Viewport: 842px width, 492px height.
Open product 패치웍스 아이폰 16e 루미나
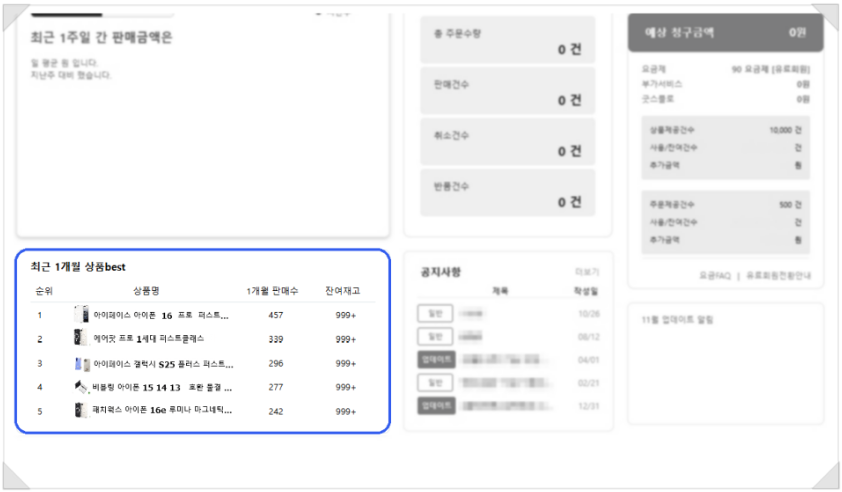(x=162, y=410)
